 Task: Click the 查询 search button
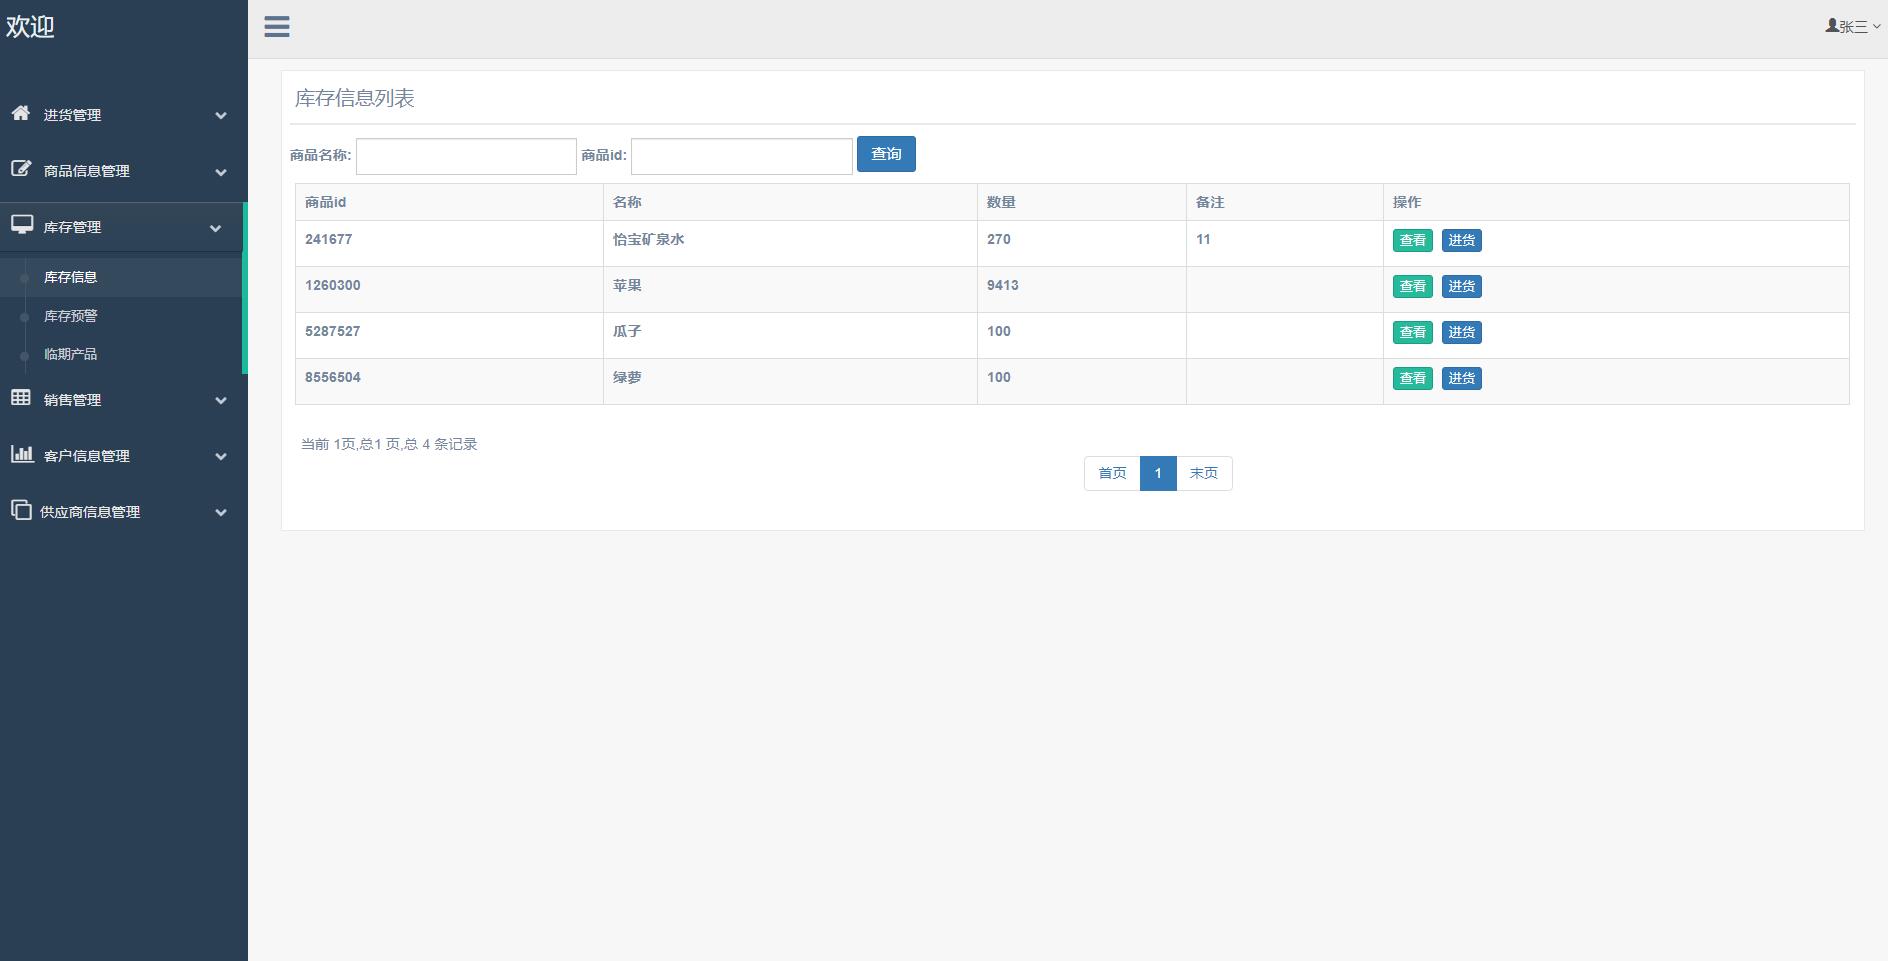886,154
